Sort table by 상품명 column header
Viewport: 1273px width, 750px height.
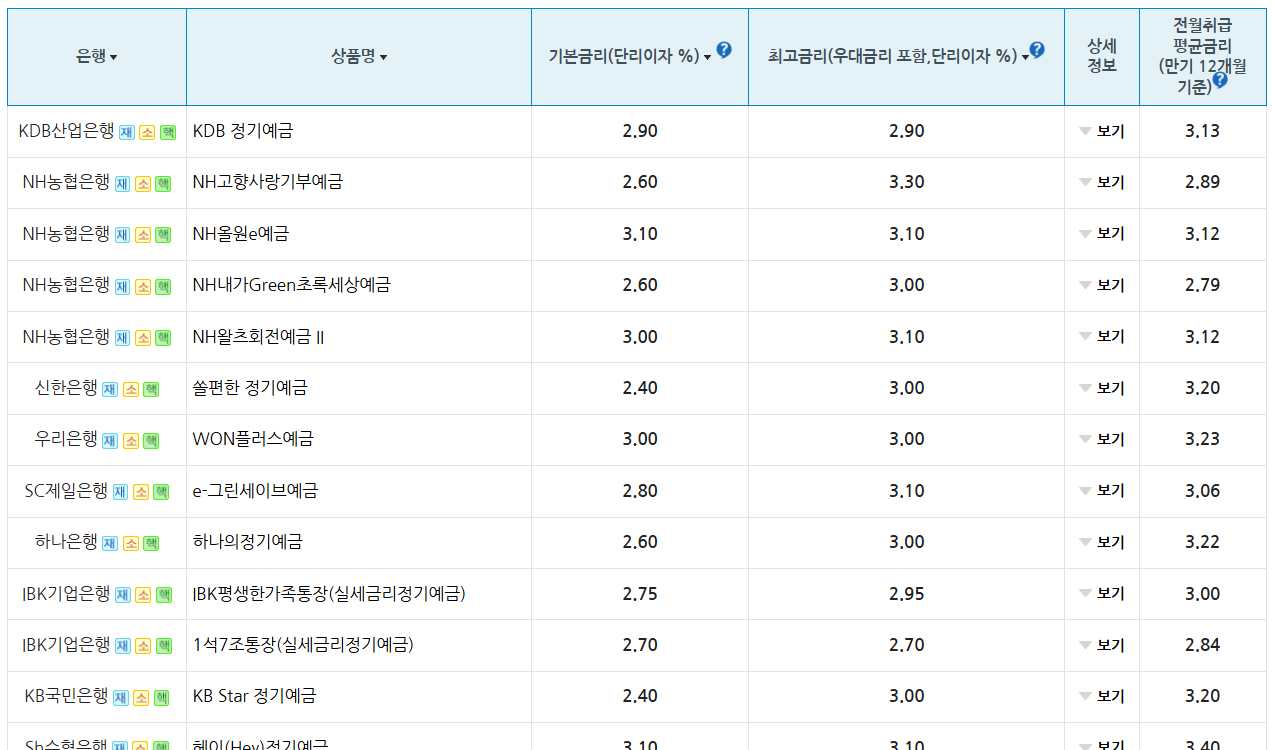pos(359,57)
